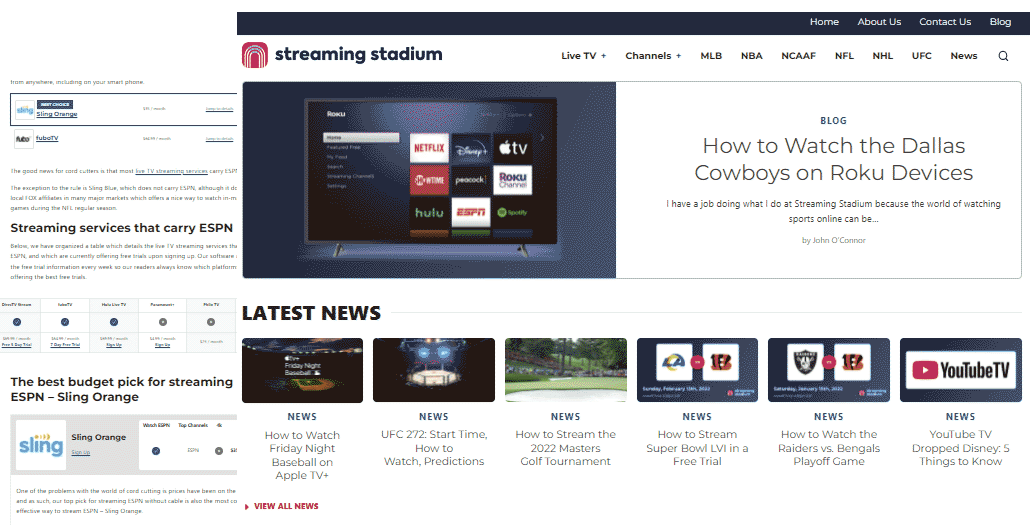
Task: Click the Watch ESPN checkmark in Sling card
Action: pos(156,451)
